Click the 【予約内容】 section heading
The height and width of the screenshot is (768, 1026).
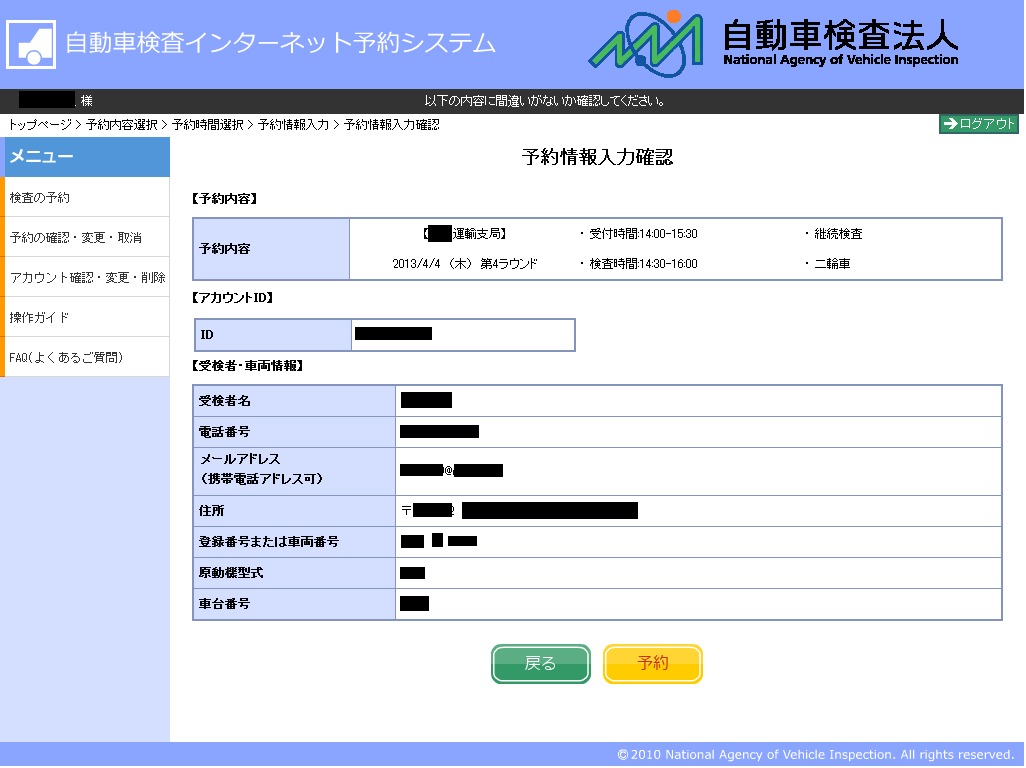click(x=224, y=198)
